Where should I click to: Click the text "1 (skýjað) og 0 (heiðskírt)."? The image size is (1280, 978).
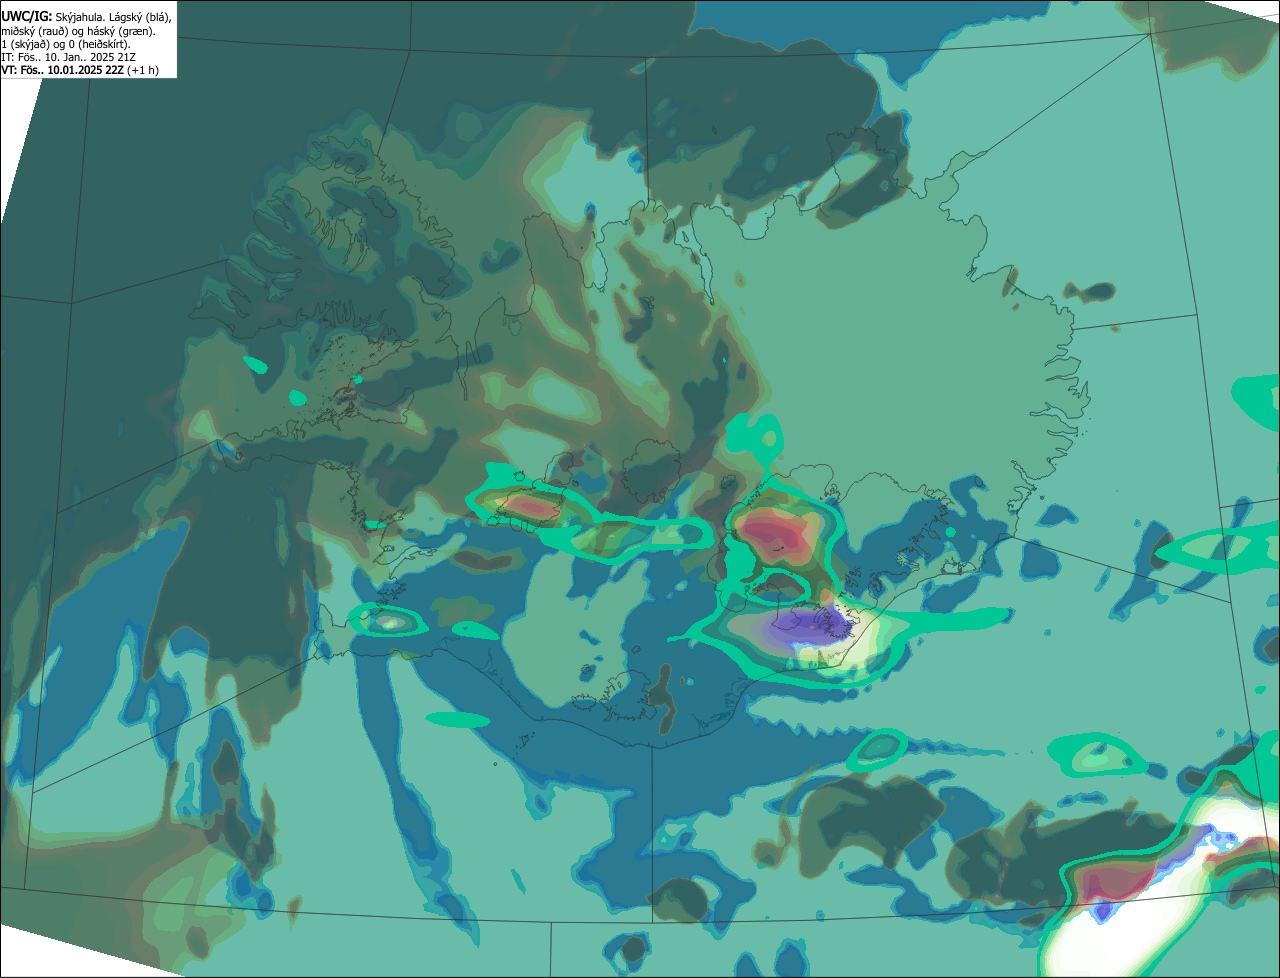tap(66, 44)
